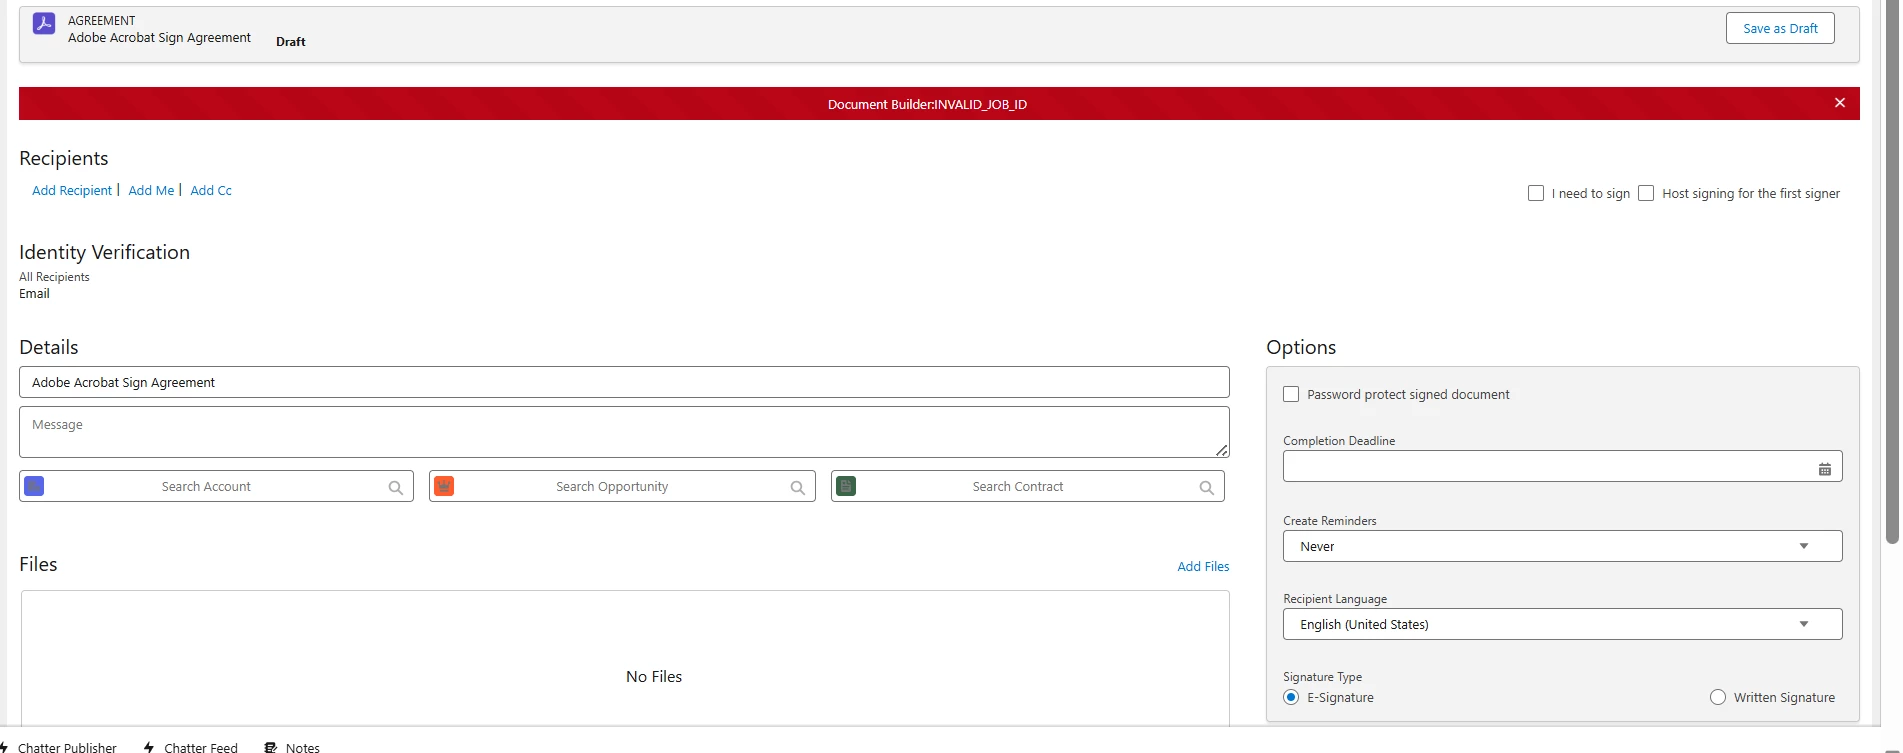Click the Search Contract magnifier icon

1207,487
